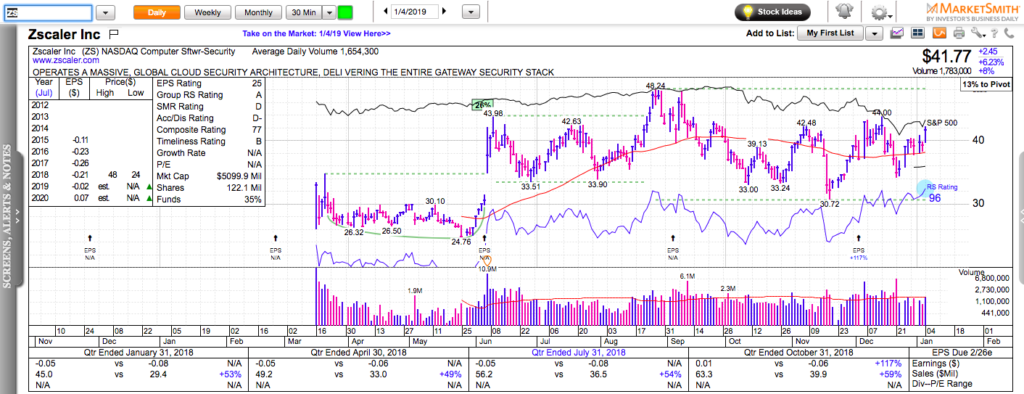Click the Acc/Dis Rating D- value
This screenshot has width=1024, height=394.
point(256,118)
